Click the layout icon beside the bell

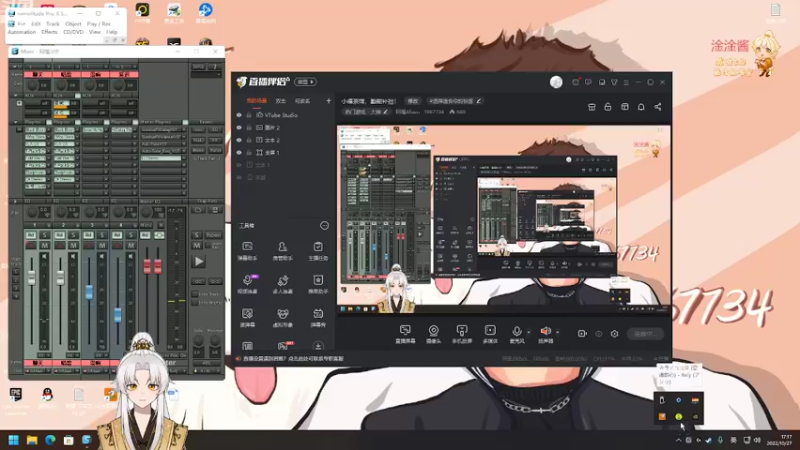click(x=624, y=107)
